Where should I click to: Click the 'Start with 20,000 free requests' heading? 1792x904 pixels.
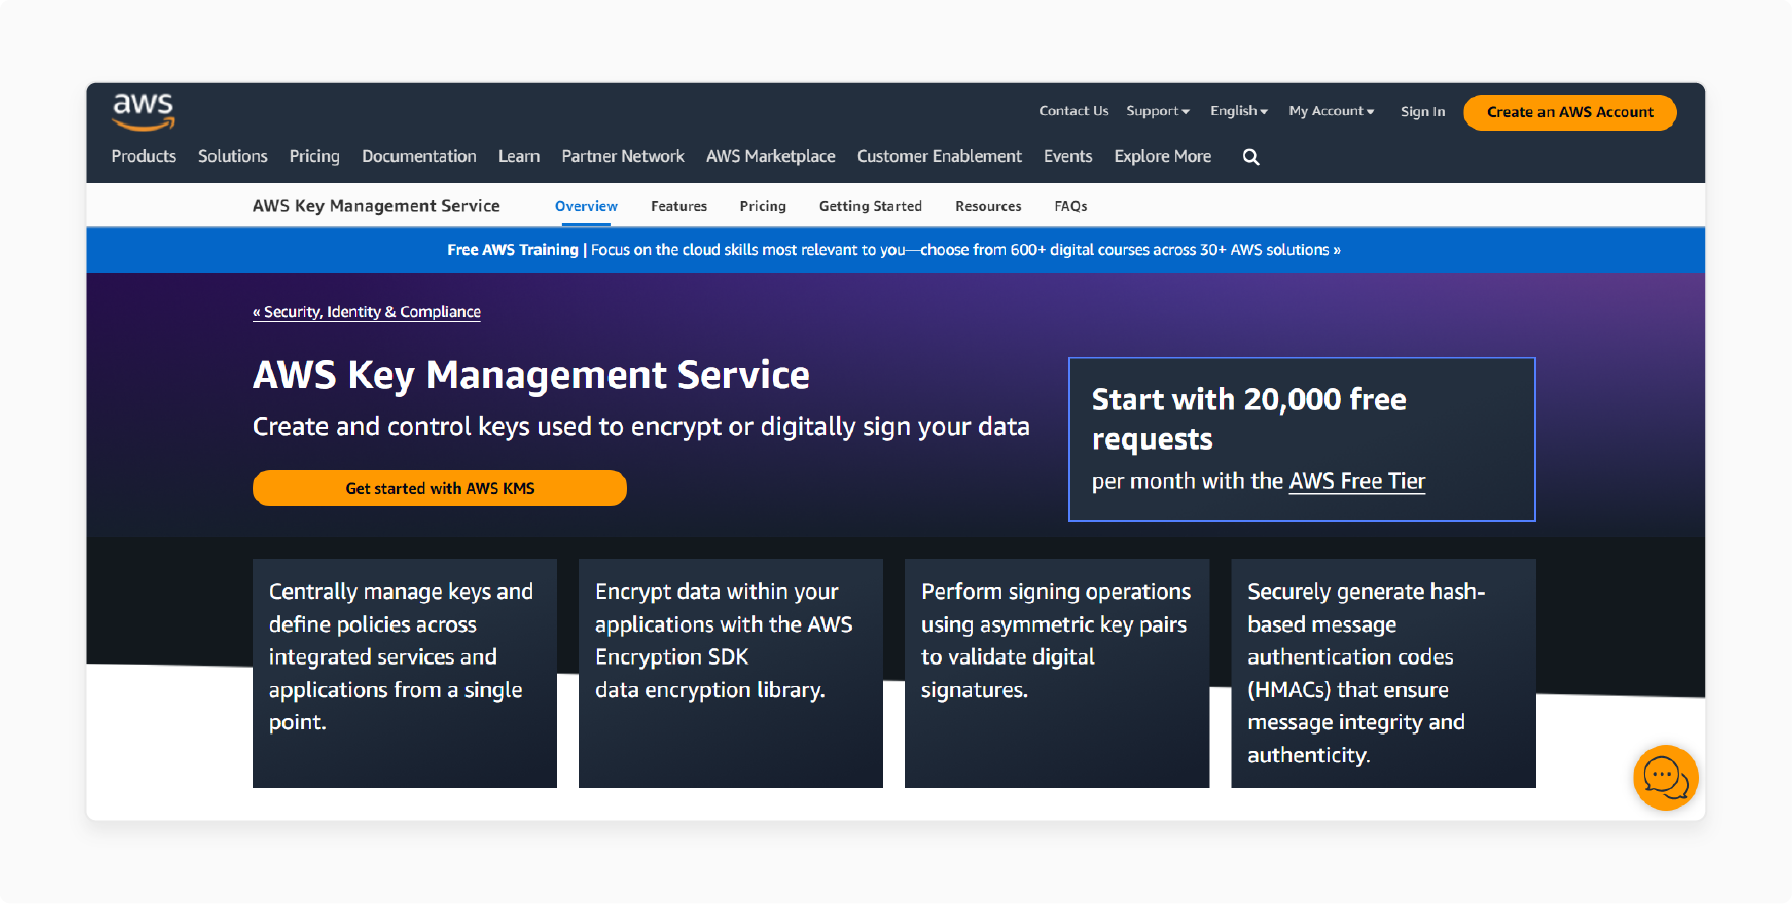pos(1249,419)
